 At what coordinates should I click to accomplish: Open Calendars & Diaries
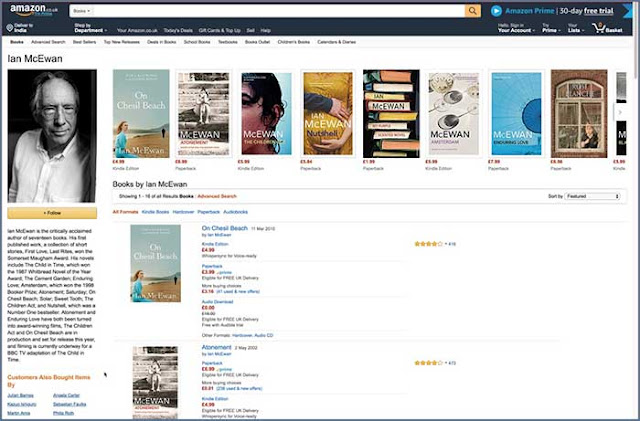(336, 42)
